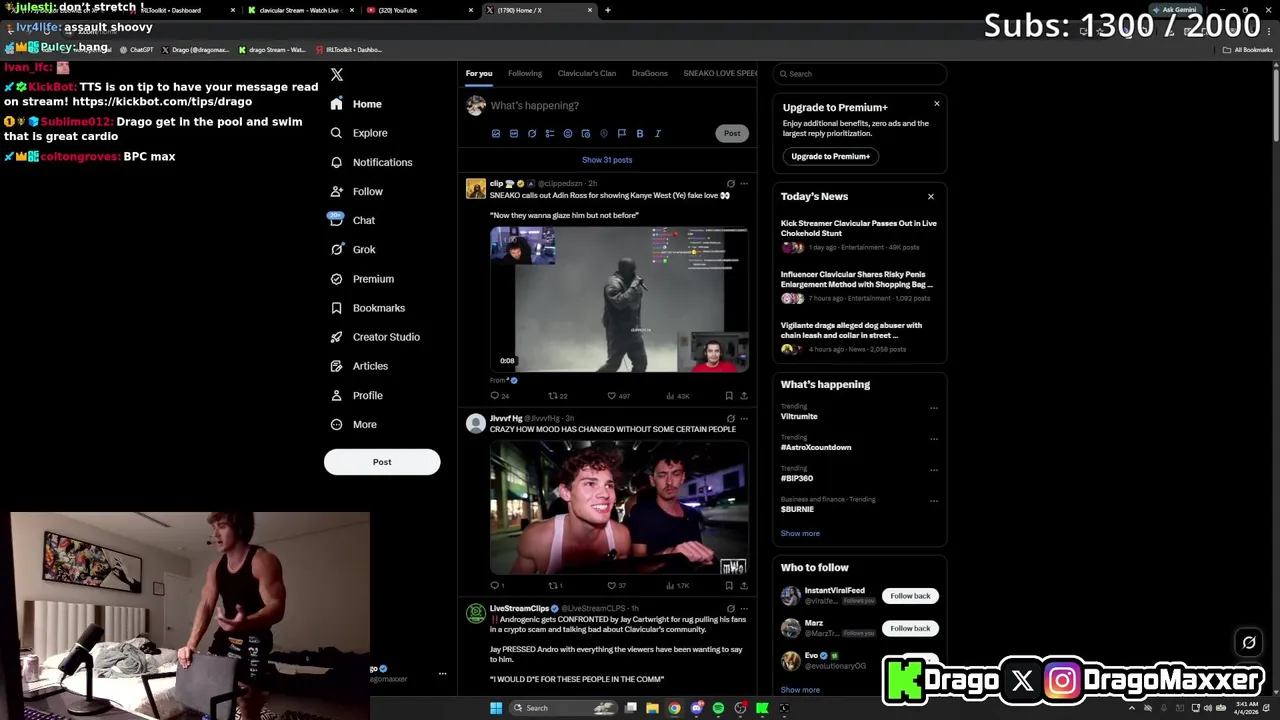The image size is (1280, 720).
Task: Open the More menu in sidebar
Action: click(353, 424)
